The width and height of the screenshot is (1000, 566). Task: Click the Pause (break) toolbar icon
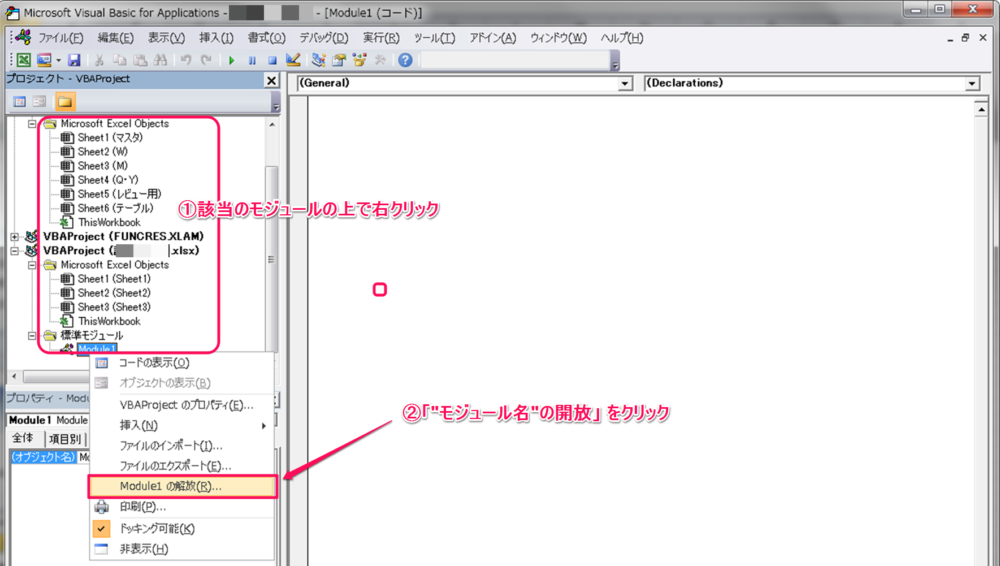coord(252,60)
